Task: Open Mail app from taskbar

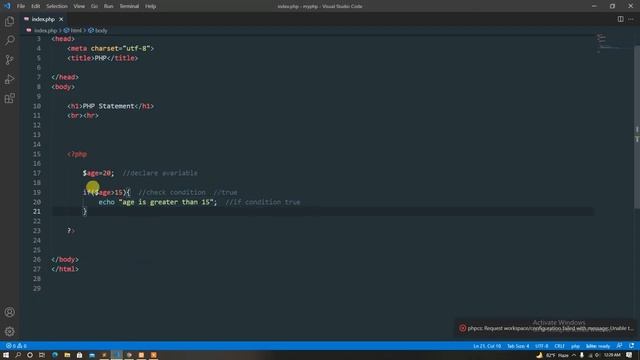Action: (92, 355)
